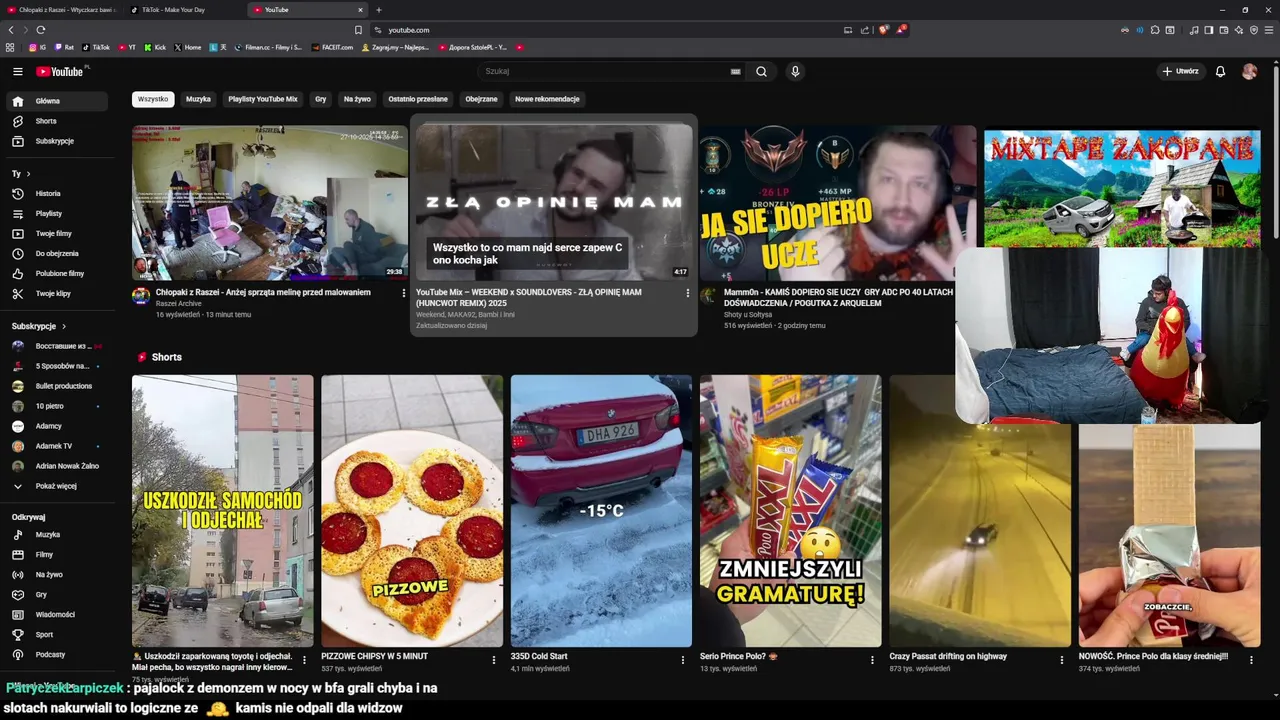Image resolution: width=1280 pixels, height=720 pixels.
Task: Reload the page with browser refresh button
Action: tap(40, 30)
